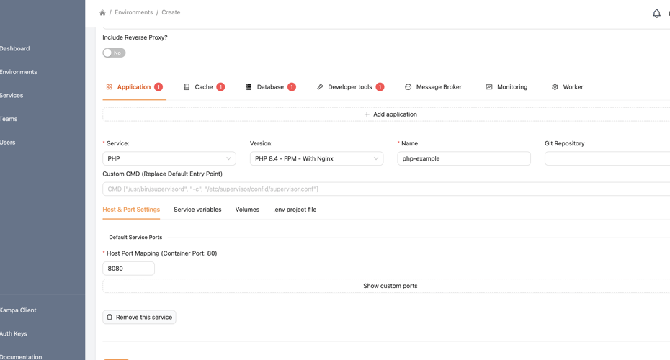Switch to the Cache tab
Screen dimensions: 670x360
click(204, 87)
